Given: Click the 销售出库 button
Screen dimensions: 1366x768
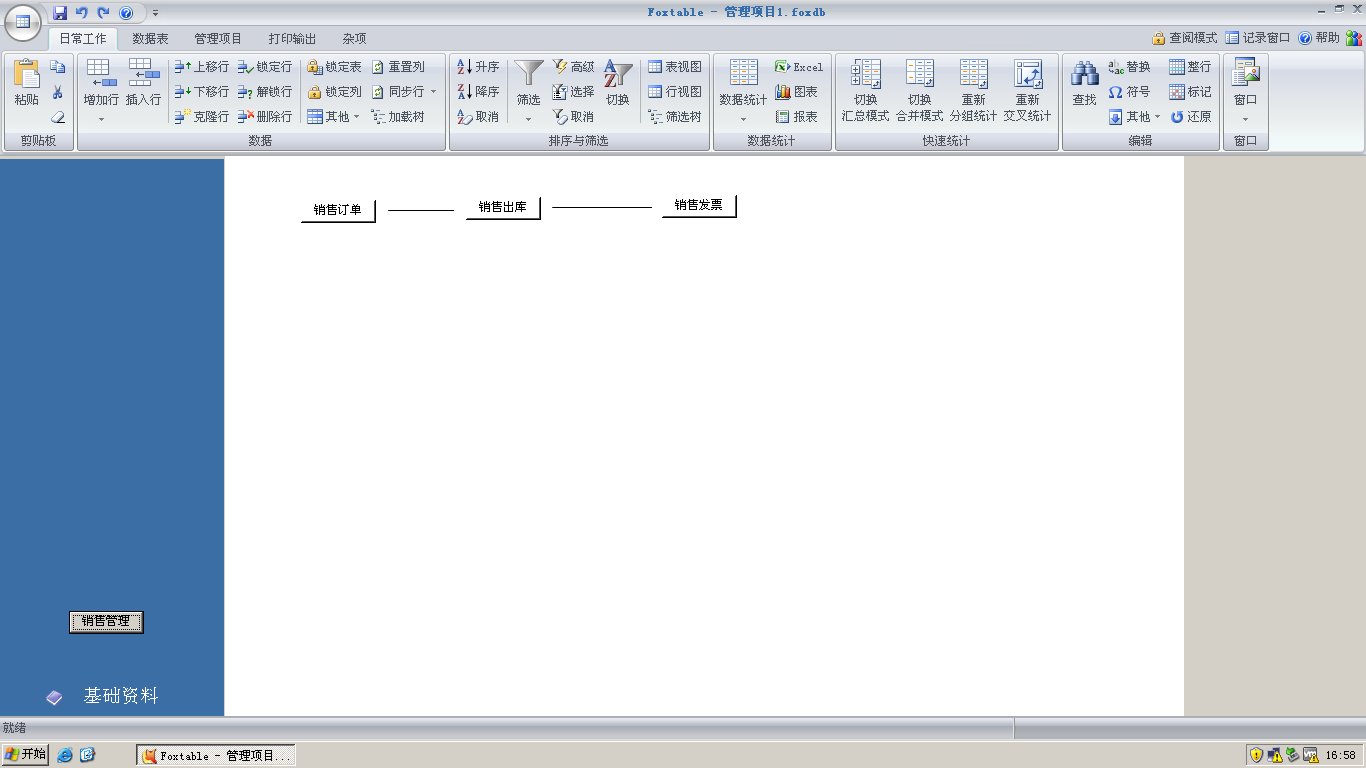Looking at the screenshot, I should point(503,207).
